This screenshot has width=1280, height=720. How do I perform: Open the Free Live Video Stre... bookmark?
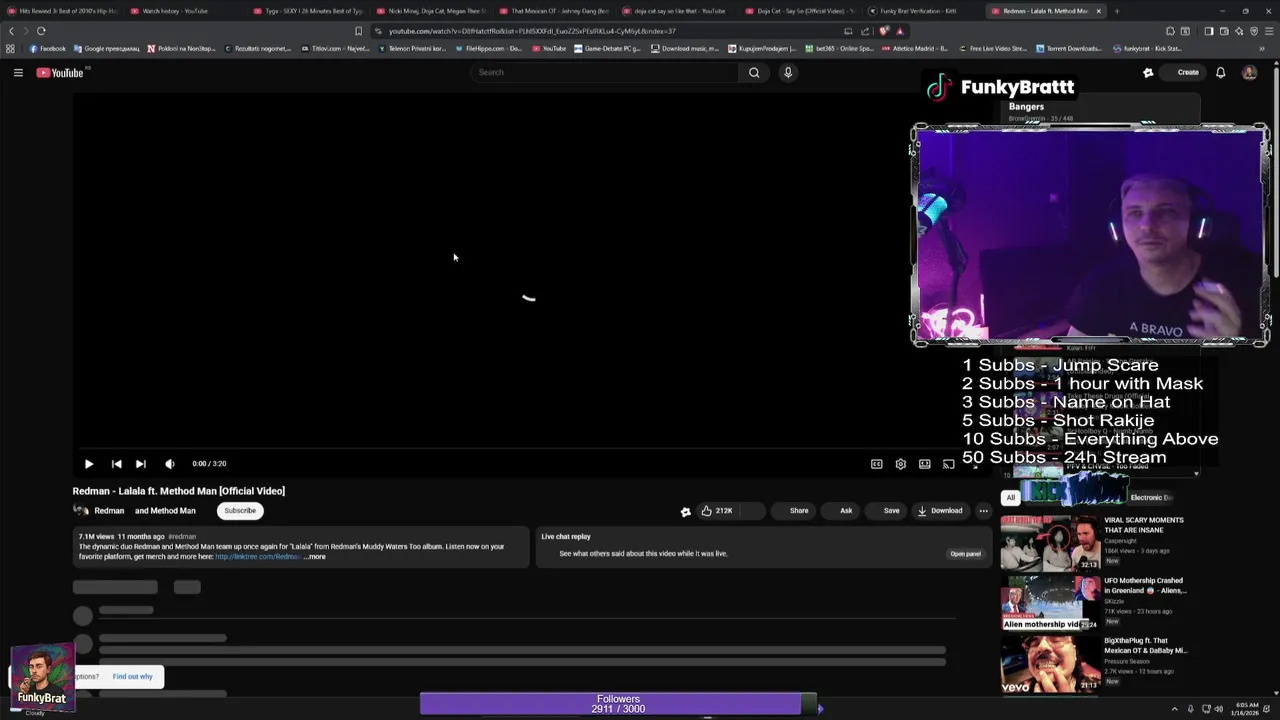click(x=993, y=48)
